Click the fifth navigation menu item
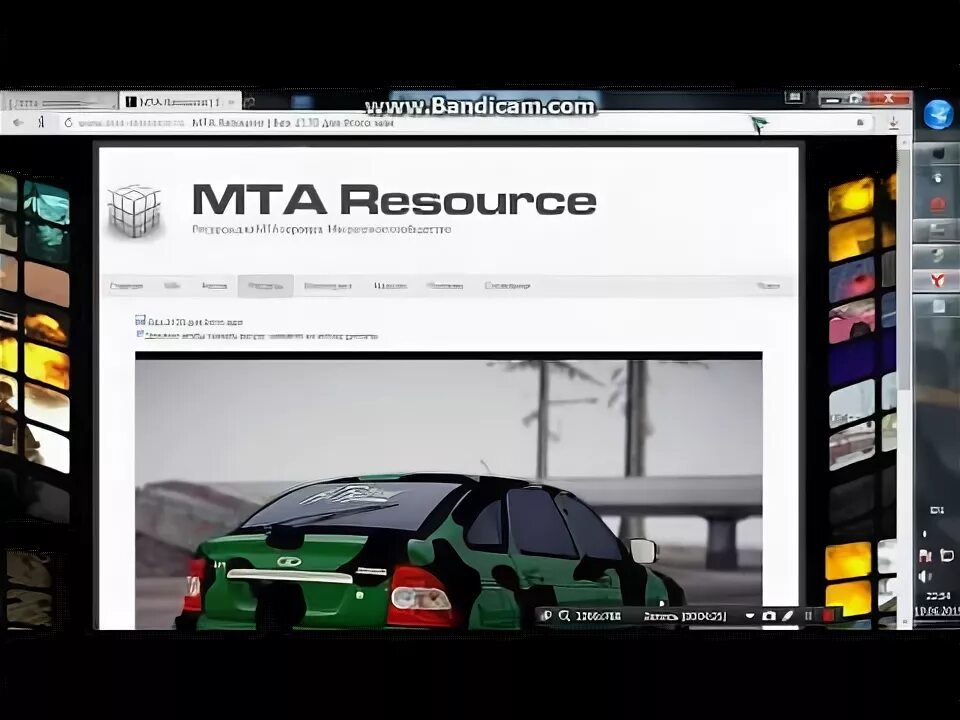960x720 pixels. 328,286
